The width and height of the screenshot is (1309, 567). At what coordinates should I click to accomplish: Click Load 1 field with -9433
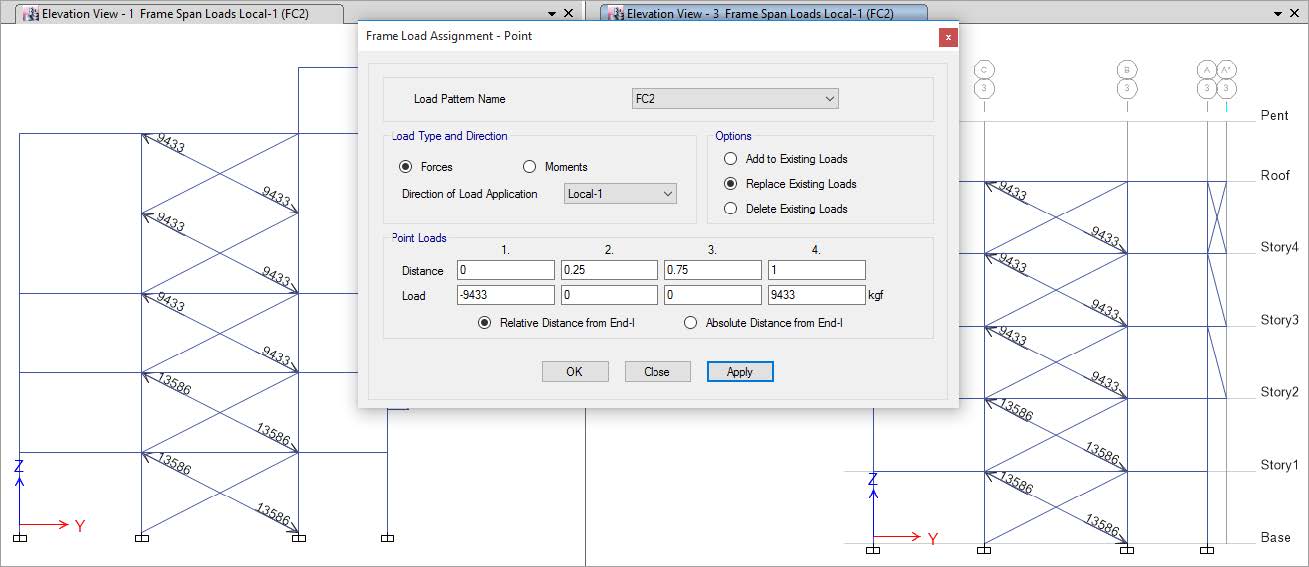tap(506, 295)
